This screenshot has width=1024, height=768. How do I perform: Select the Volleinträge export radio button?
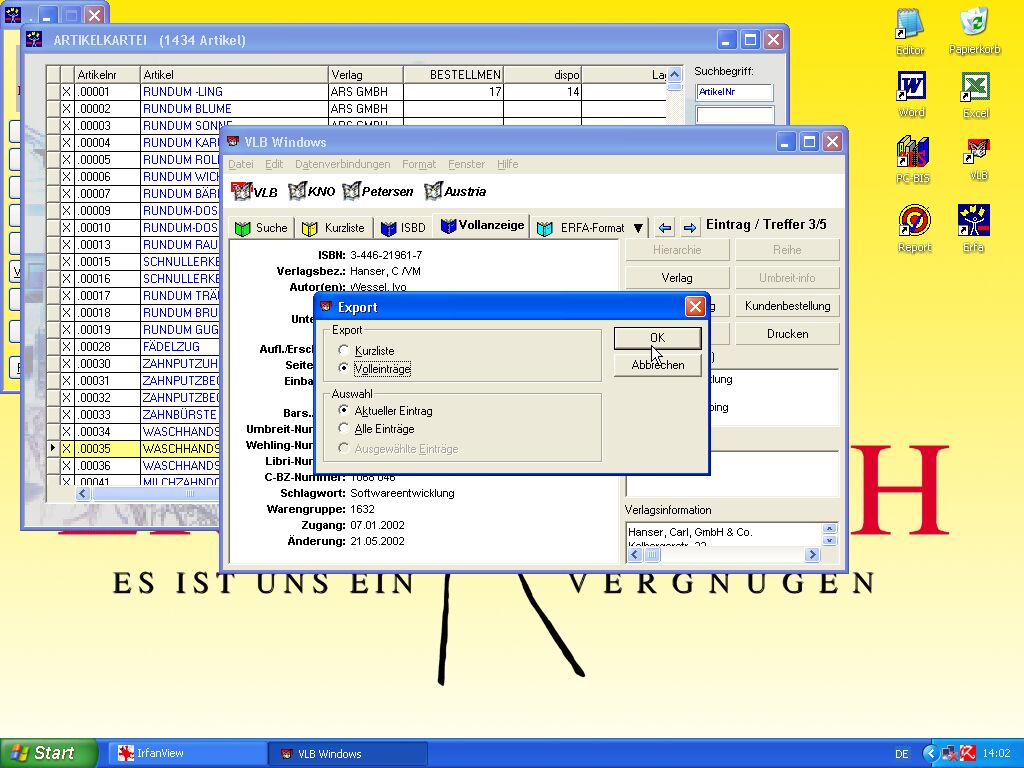[344, 368]
